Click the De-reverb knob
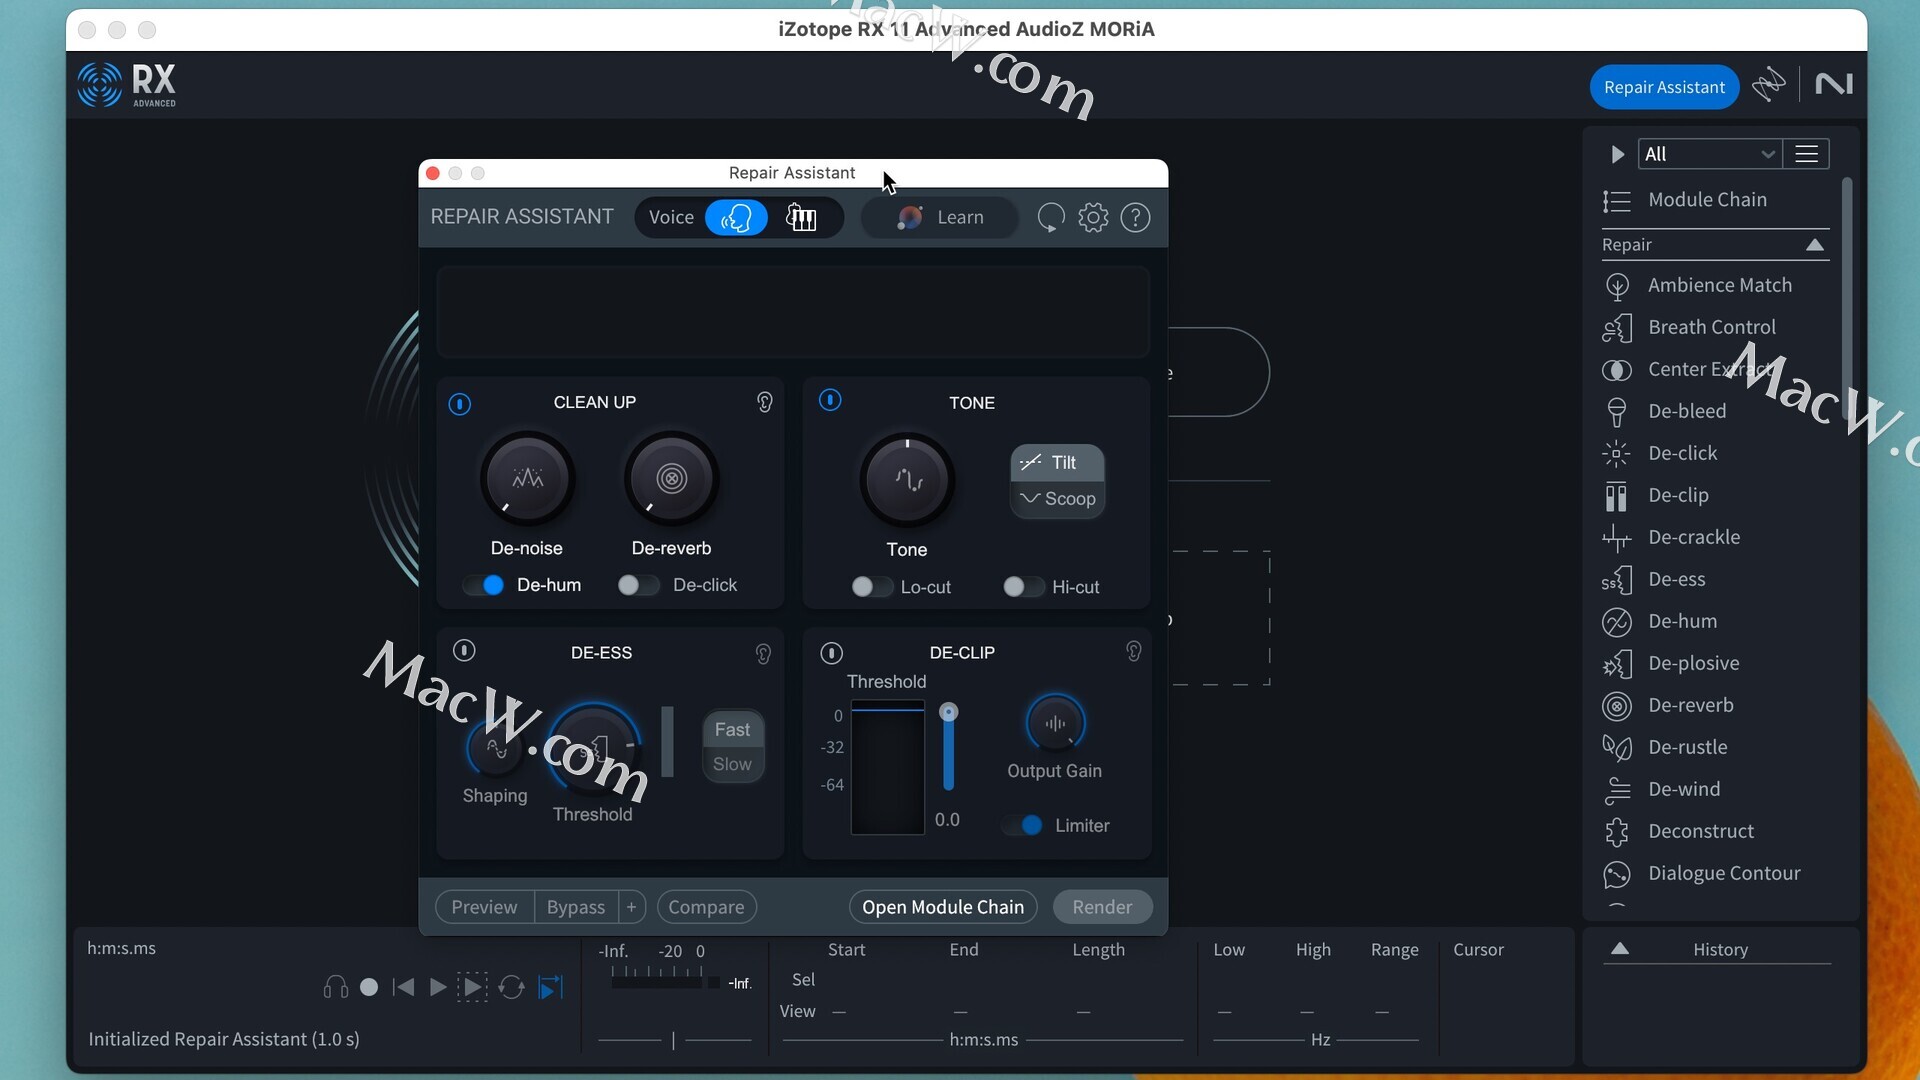Image resolution: width=1920 pixels, height=1080 pixels. (x=671, y=479)
